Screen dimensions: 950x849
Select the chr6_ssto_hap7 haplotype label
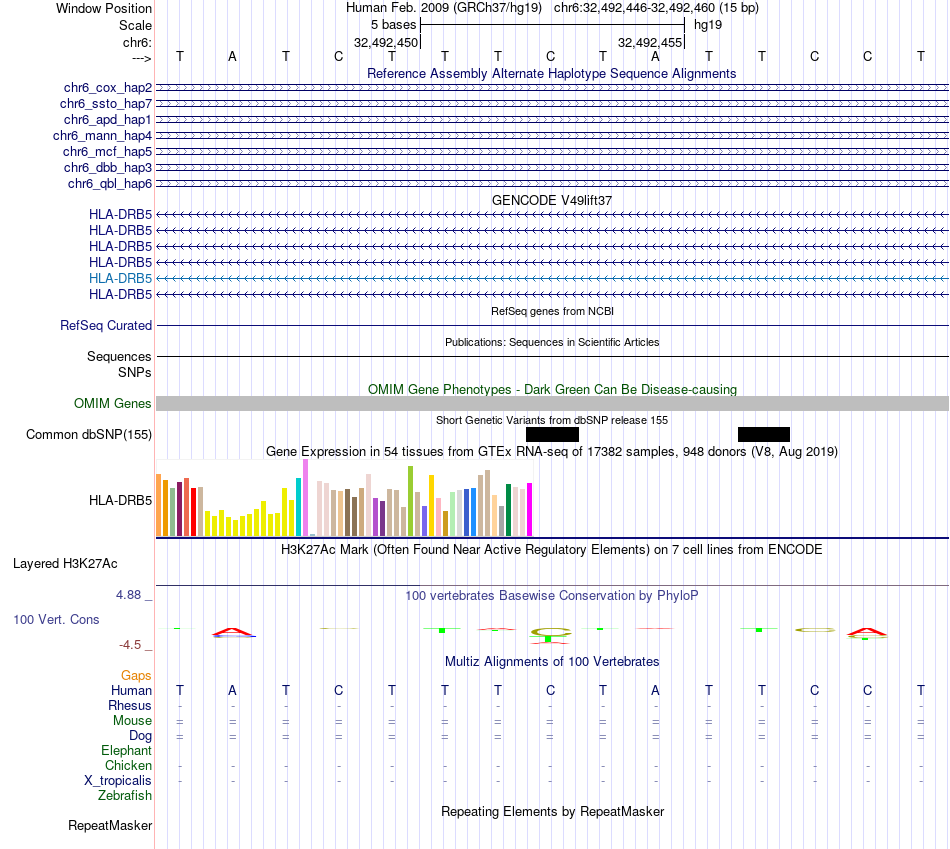pos(106,104)
